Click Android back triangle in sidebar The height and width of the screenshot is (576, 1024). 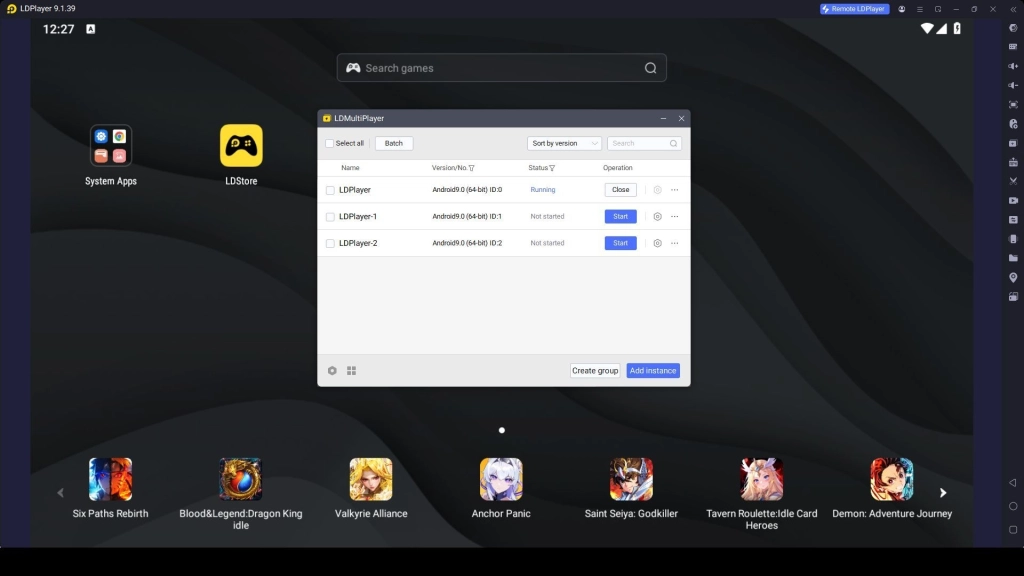pos(1013,483)
